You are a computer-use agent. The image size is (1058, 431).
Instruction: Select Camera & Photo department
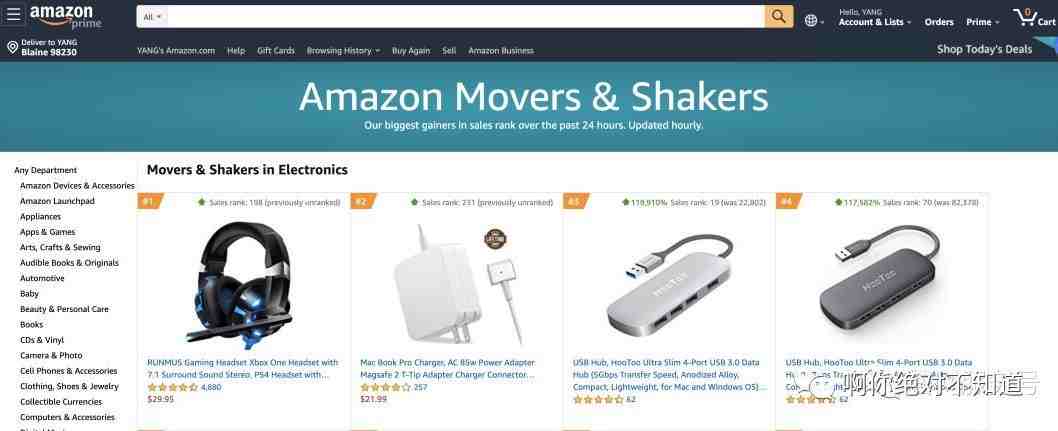51,355
